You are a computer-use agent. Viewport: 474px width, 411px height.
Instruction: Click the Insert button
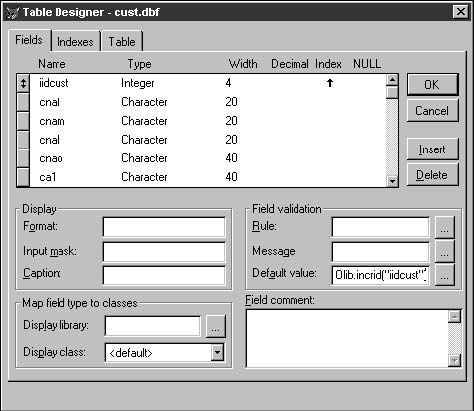pos(432,149)
